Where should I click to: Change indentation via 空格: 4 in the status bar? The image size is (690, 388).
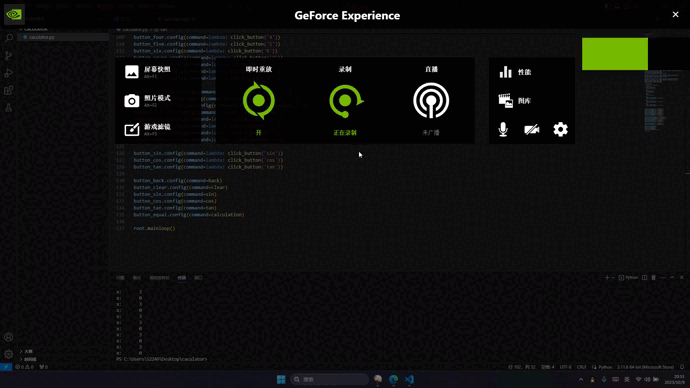(547, 367)
